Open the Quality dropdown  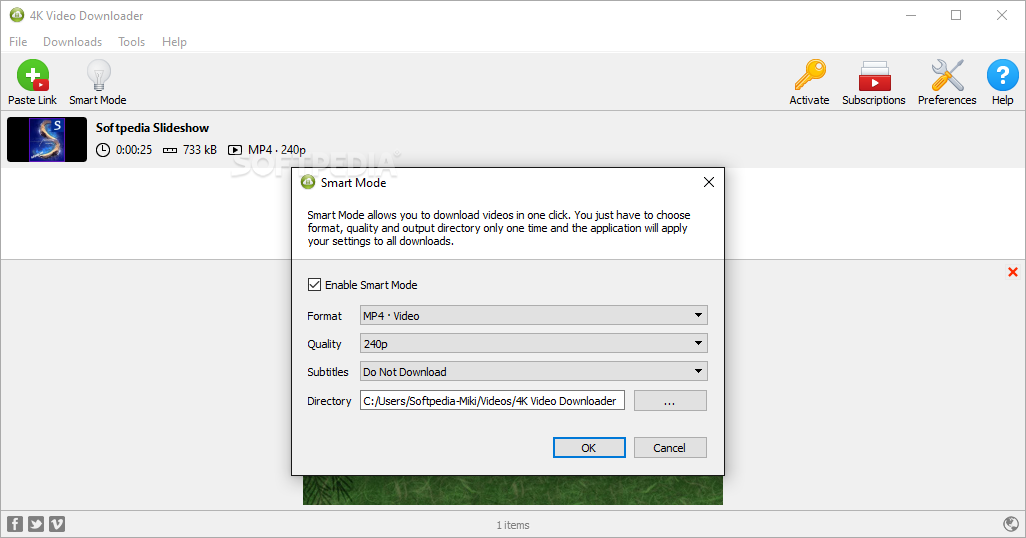533,344
